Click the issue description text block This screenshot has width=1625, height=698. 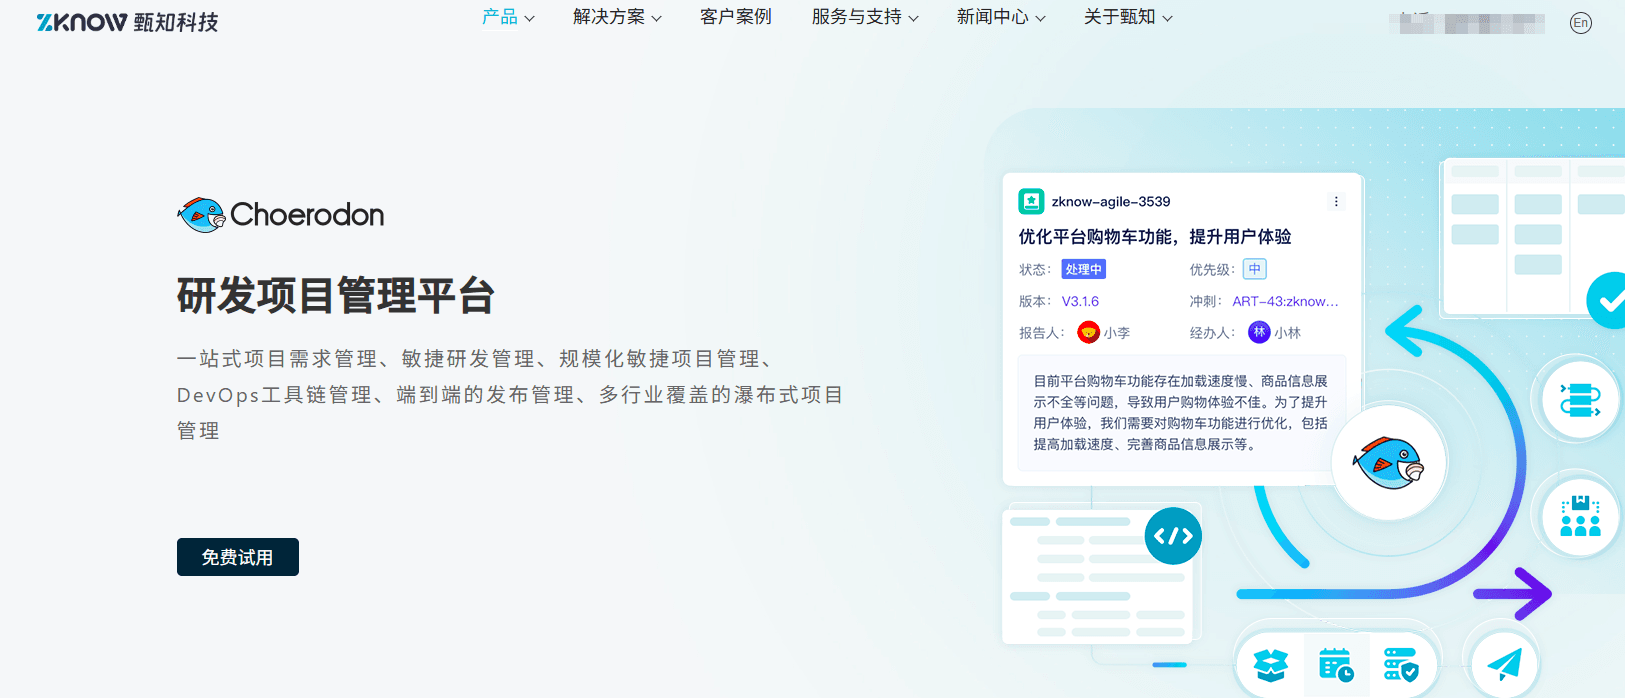(1181, 412)
